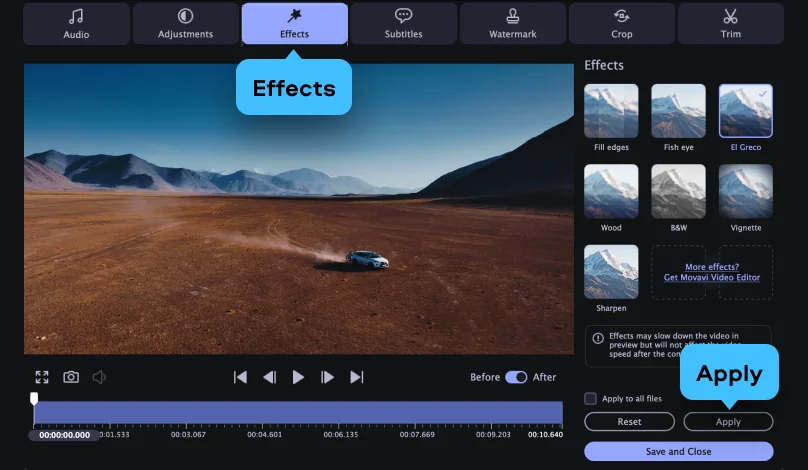The height and width of the screenshot is (470, 808).
Task: Choose the Sharpen effect
Action: pos(611,272)
